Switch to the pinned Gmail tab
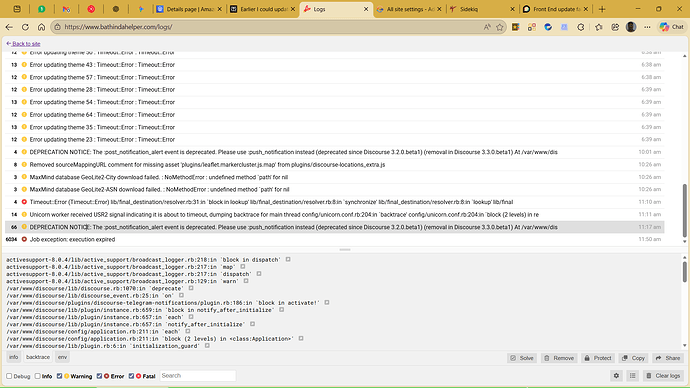Screen dimensions: 690x388 (x=66, y=9)
